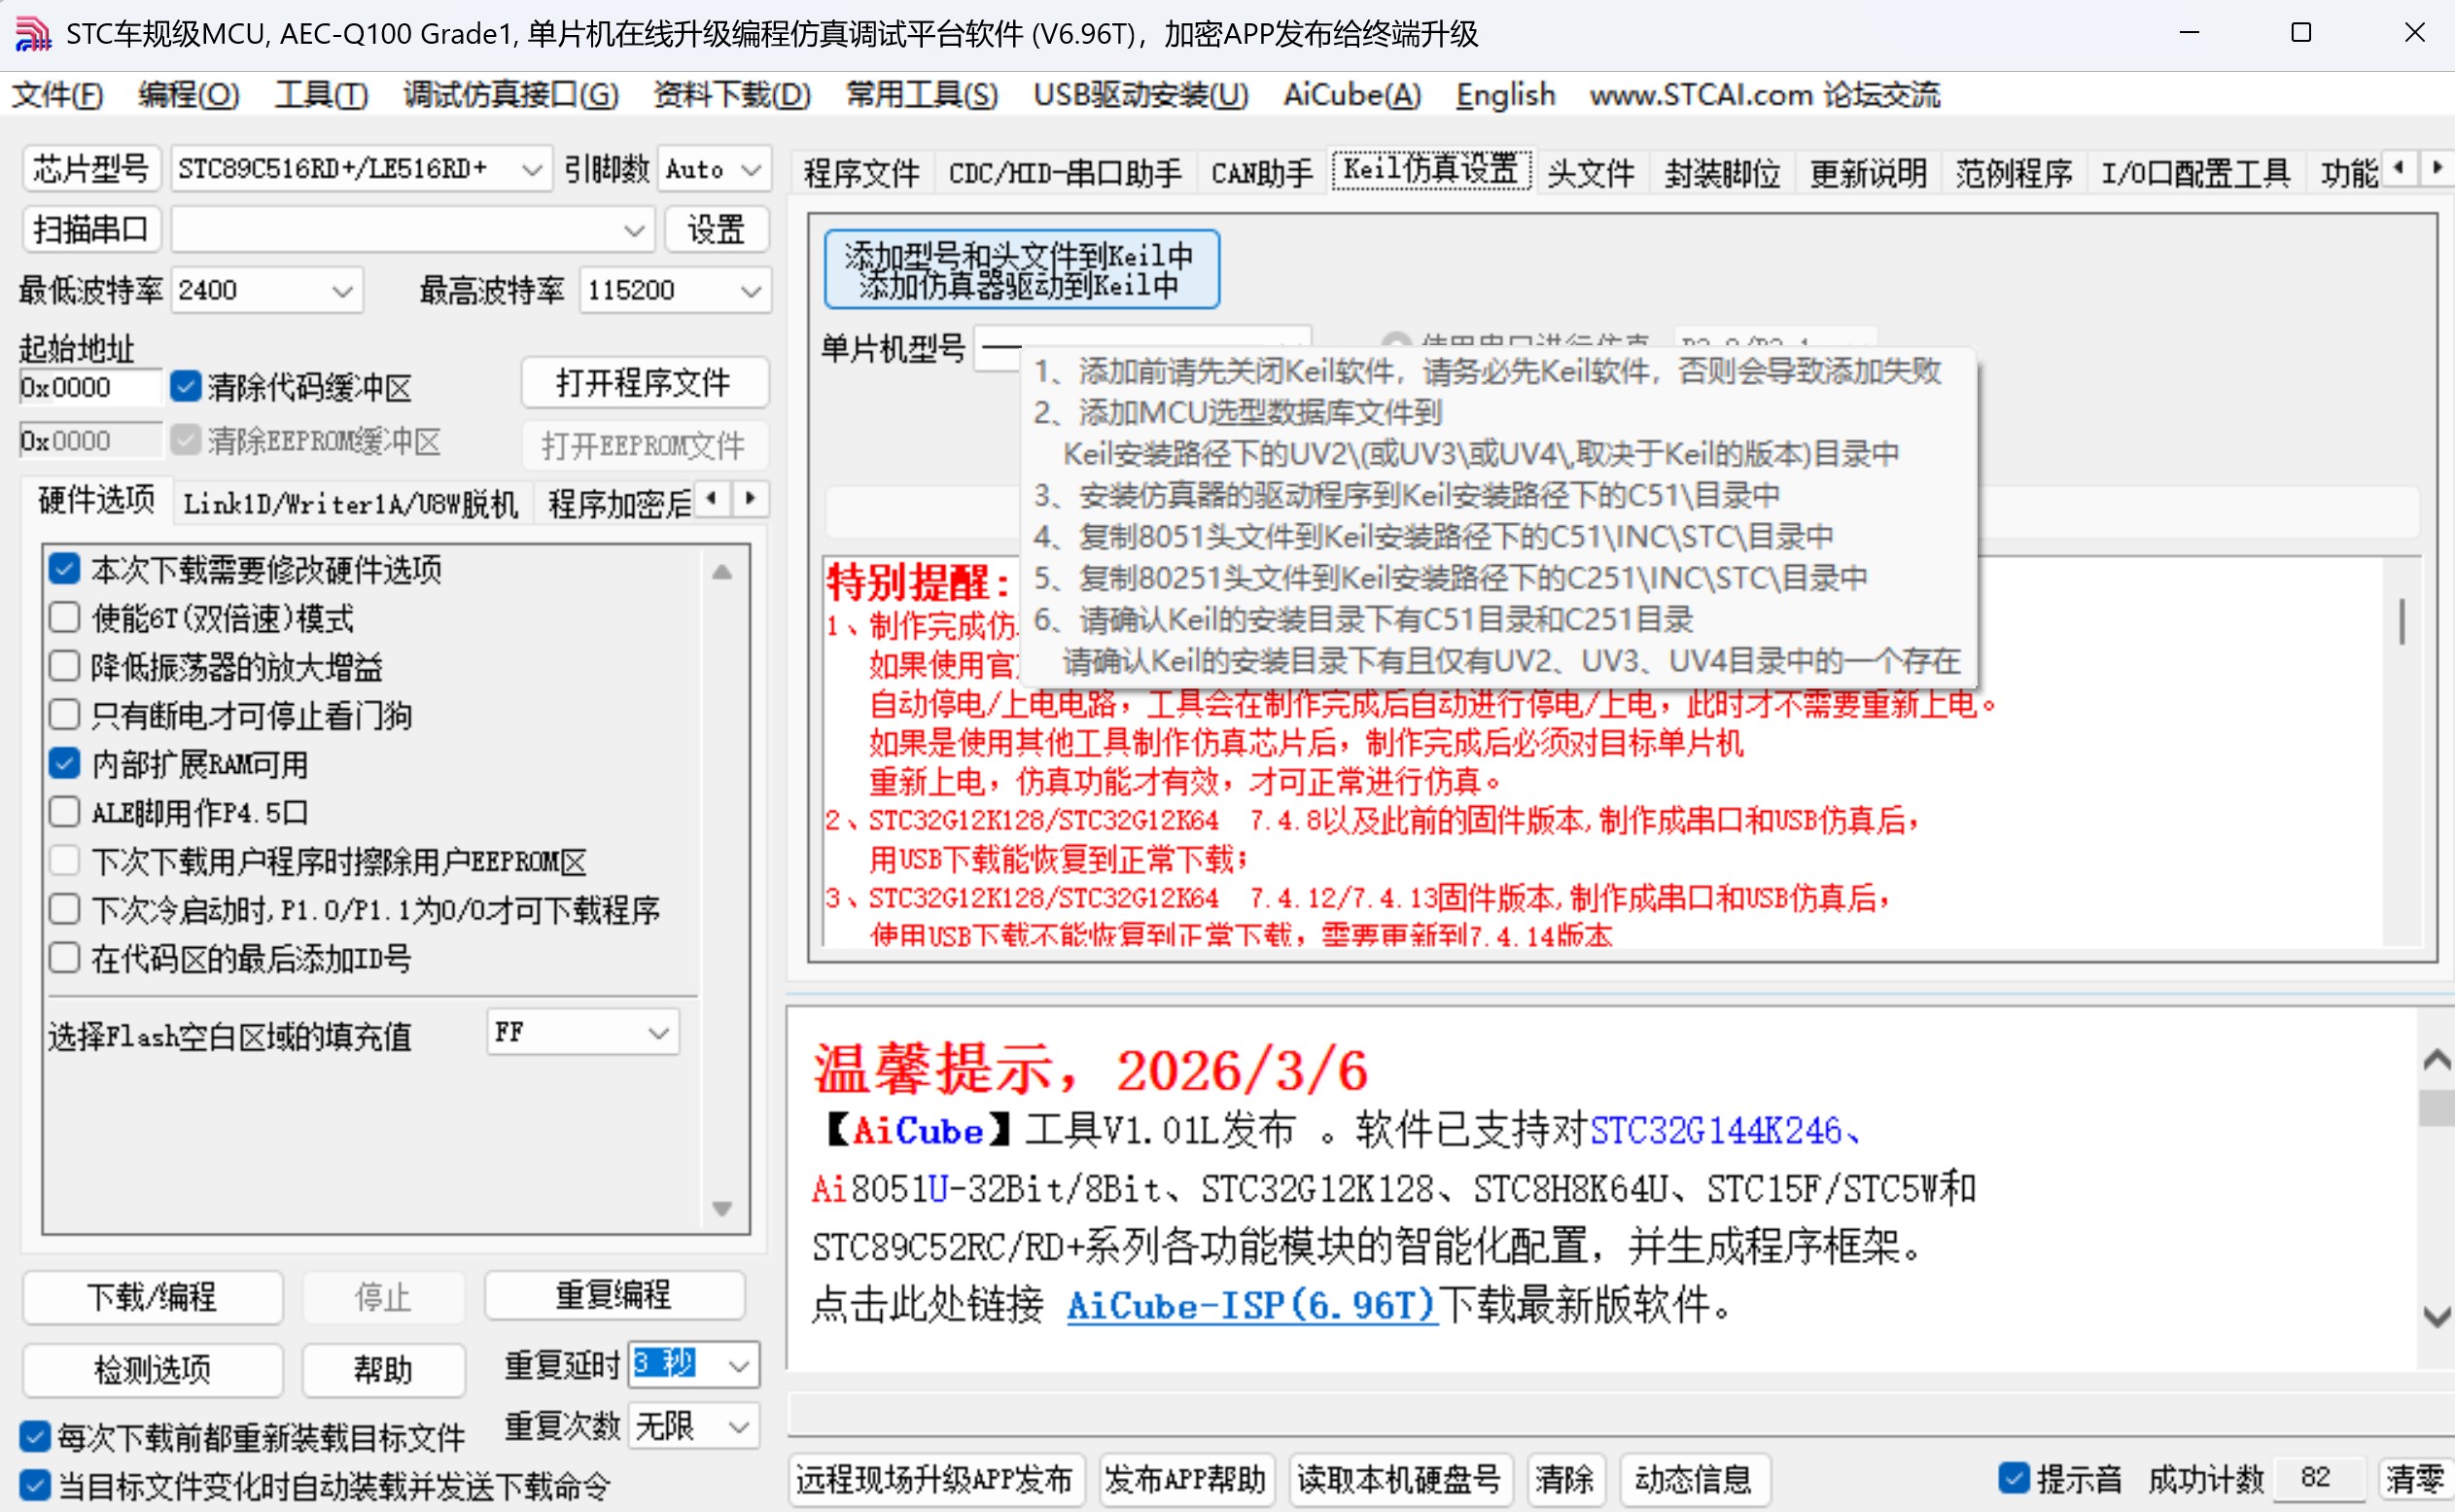Click 检测选项 button
Viewport: 2455px width, 1512px height.
pyautogui.click(x=152, y=1369)
